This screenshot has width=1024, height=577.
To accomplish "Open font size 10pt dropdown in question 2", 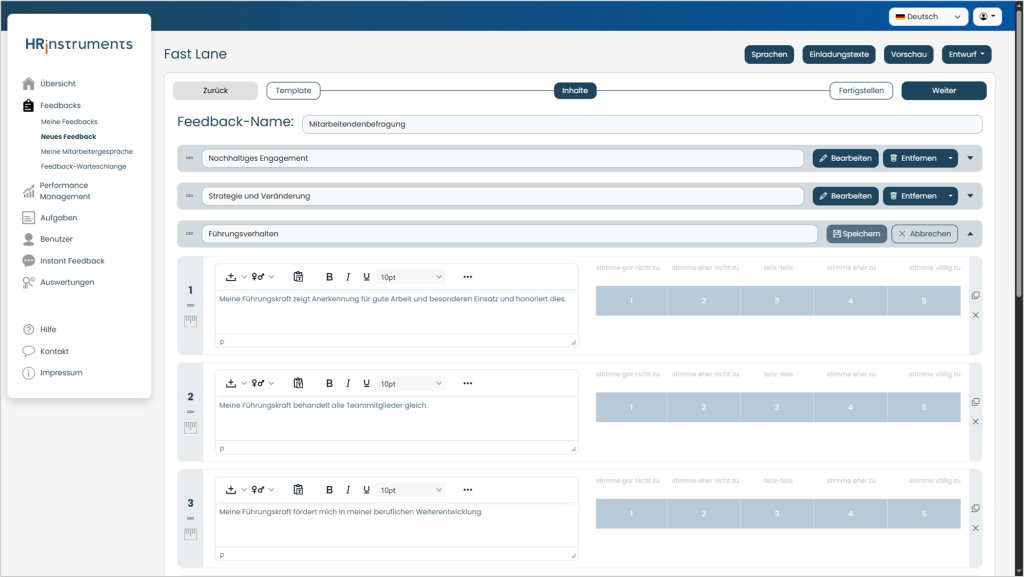I will coord(411,384).
